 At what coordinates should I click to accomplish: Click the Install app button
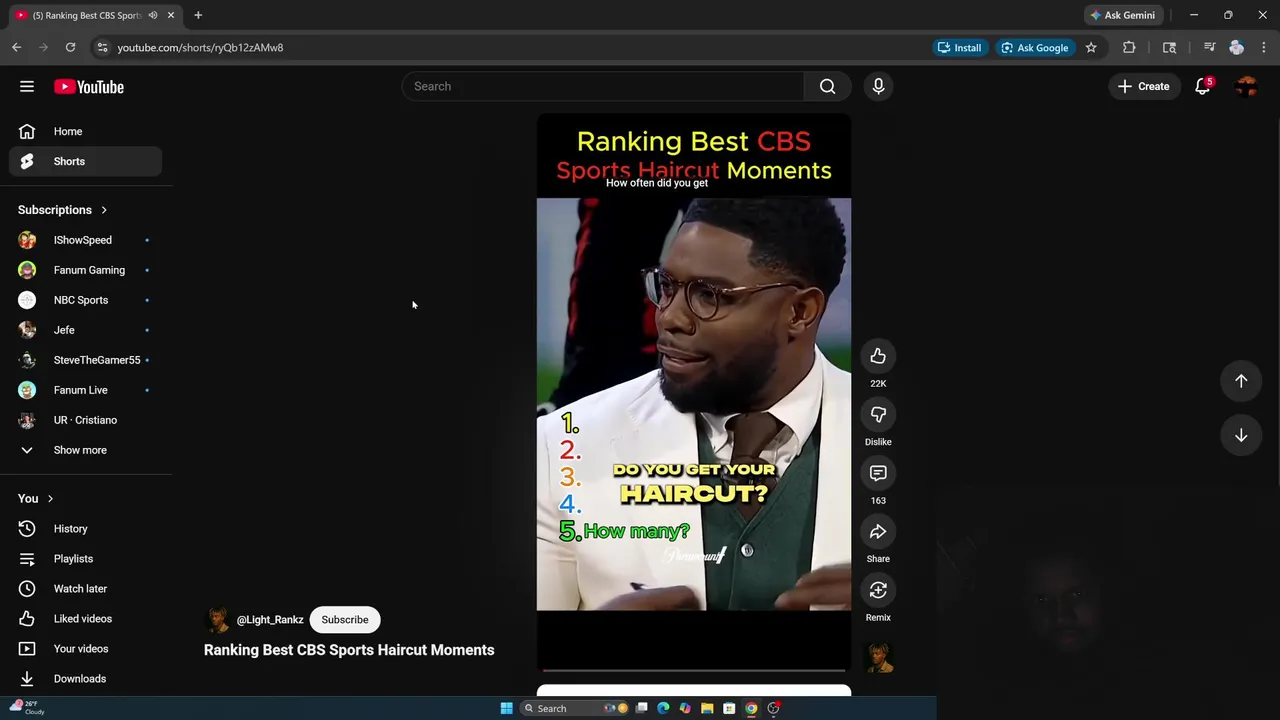click(x=959, y=47)
